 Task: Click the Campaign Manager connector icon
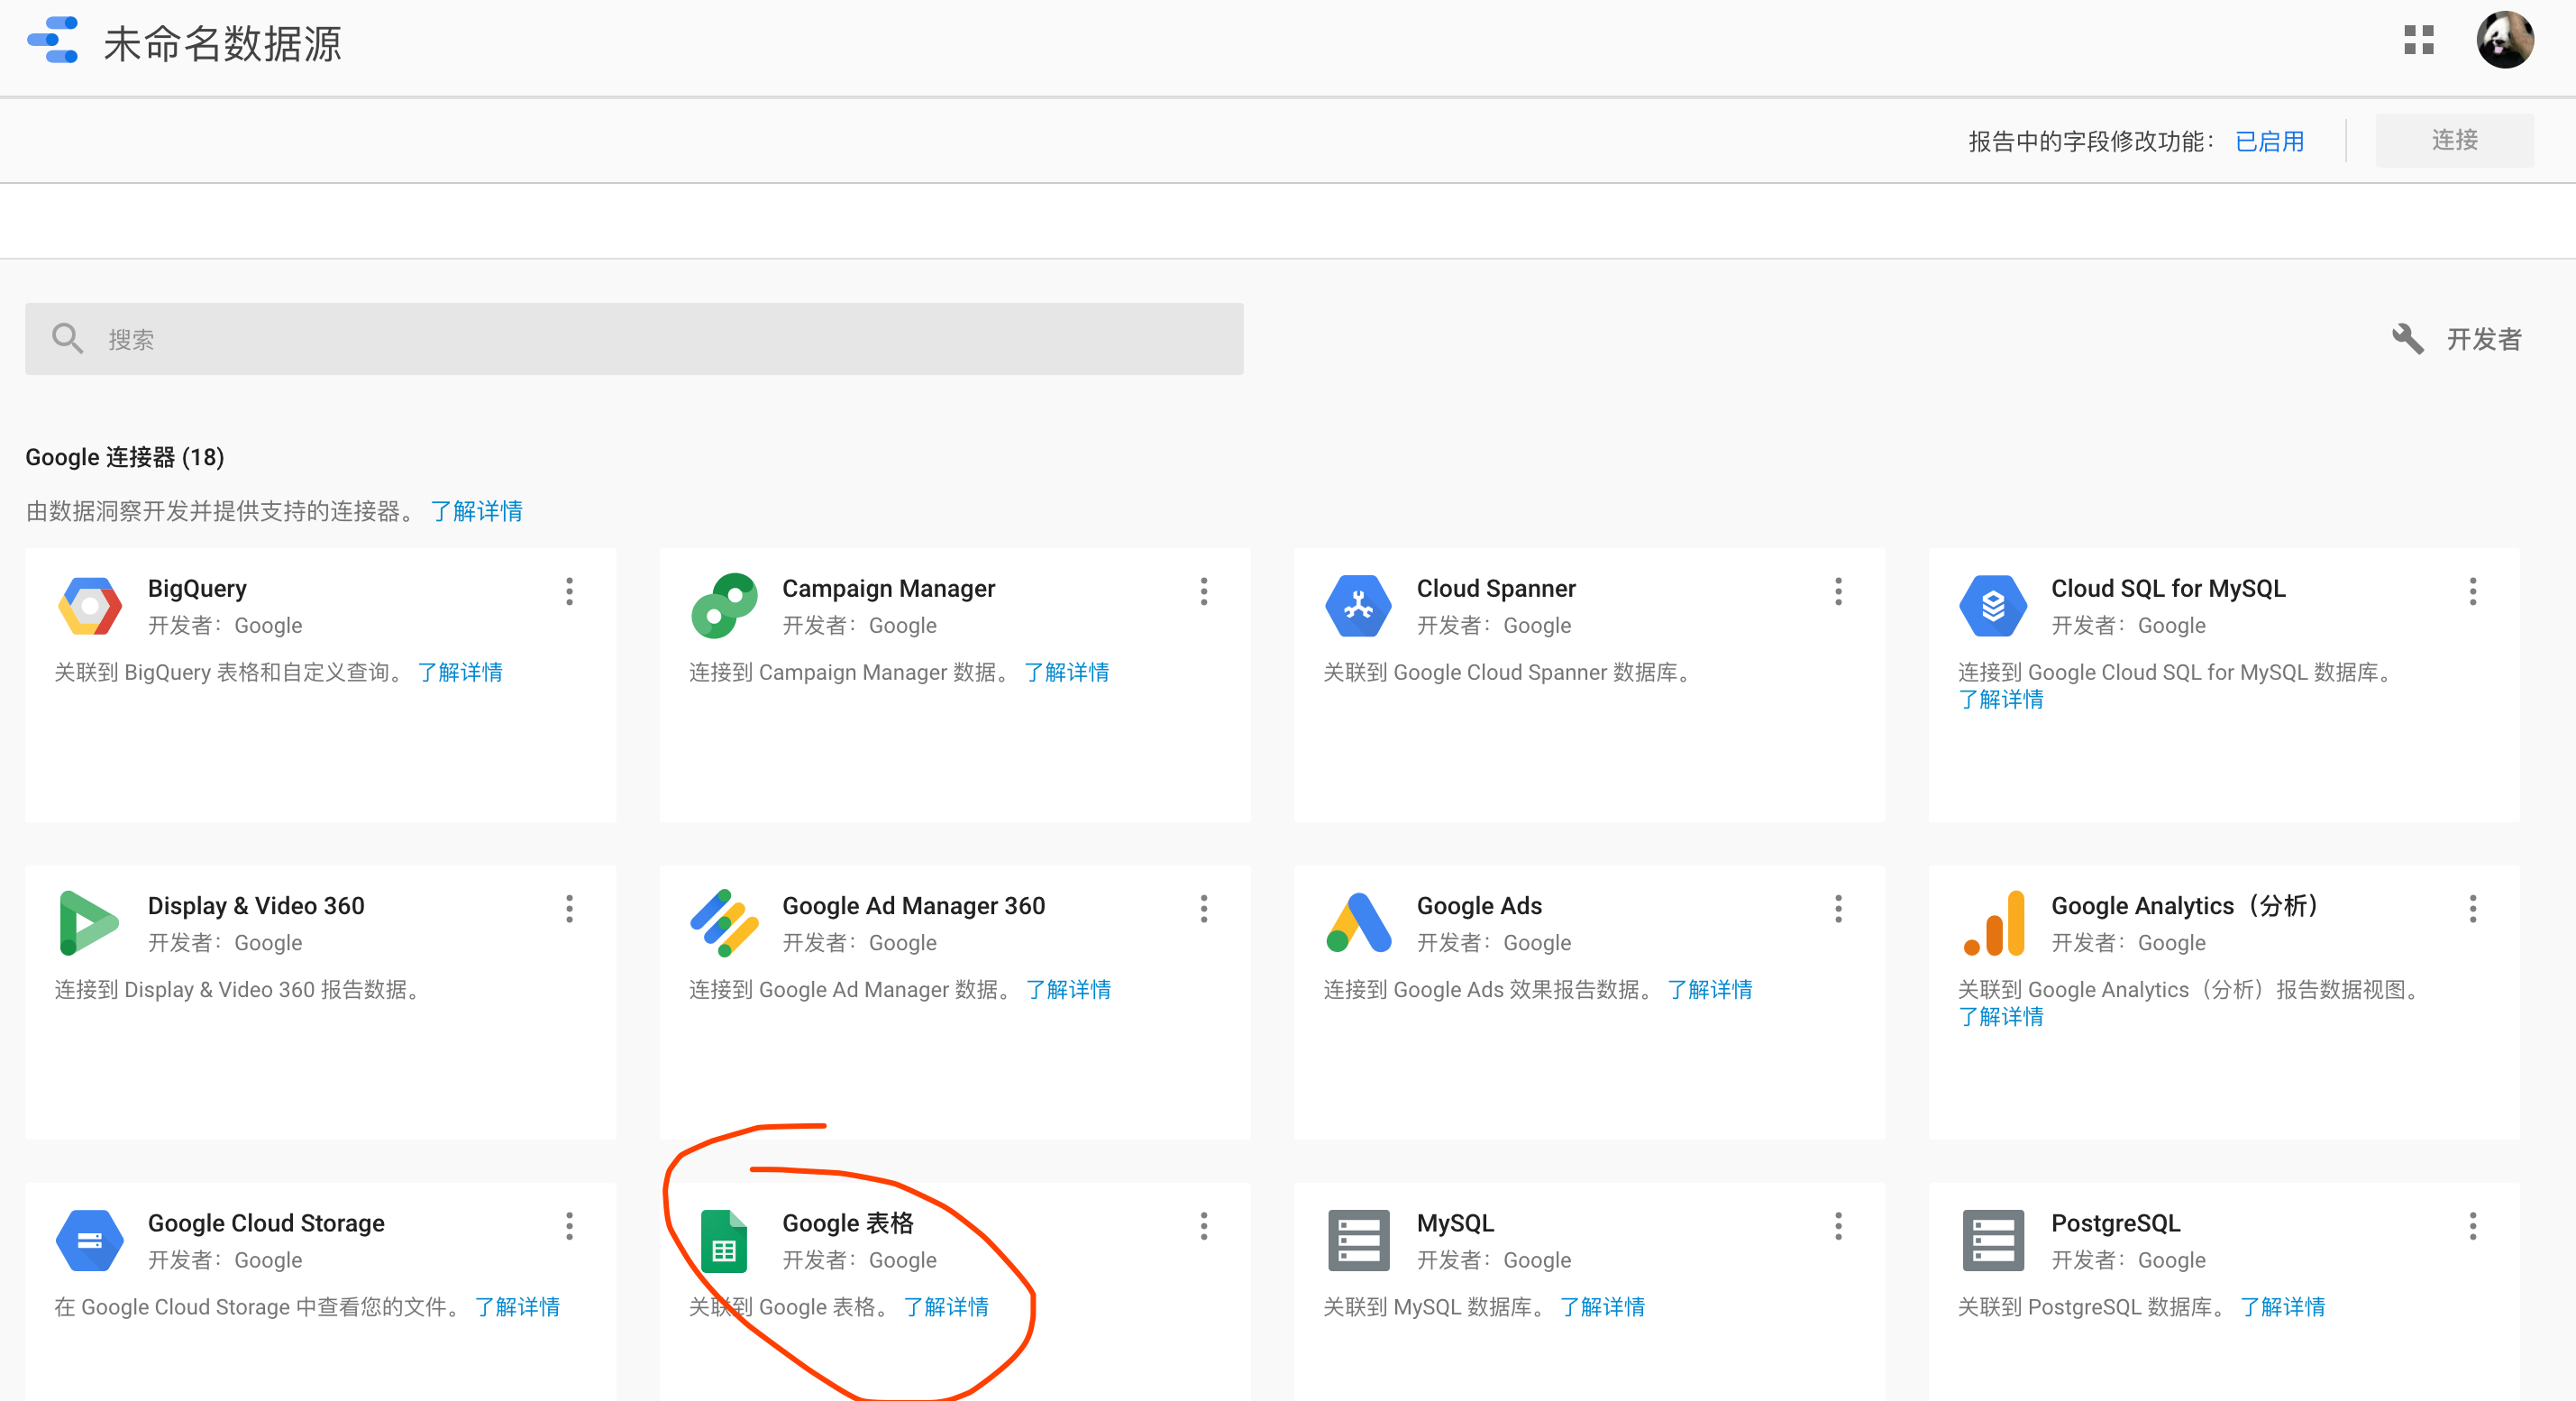[725, 605]
